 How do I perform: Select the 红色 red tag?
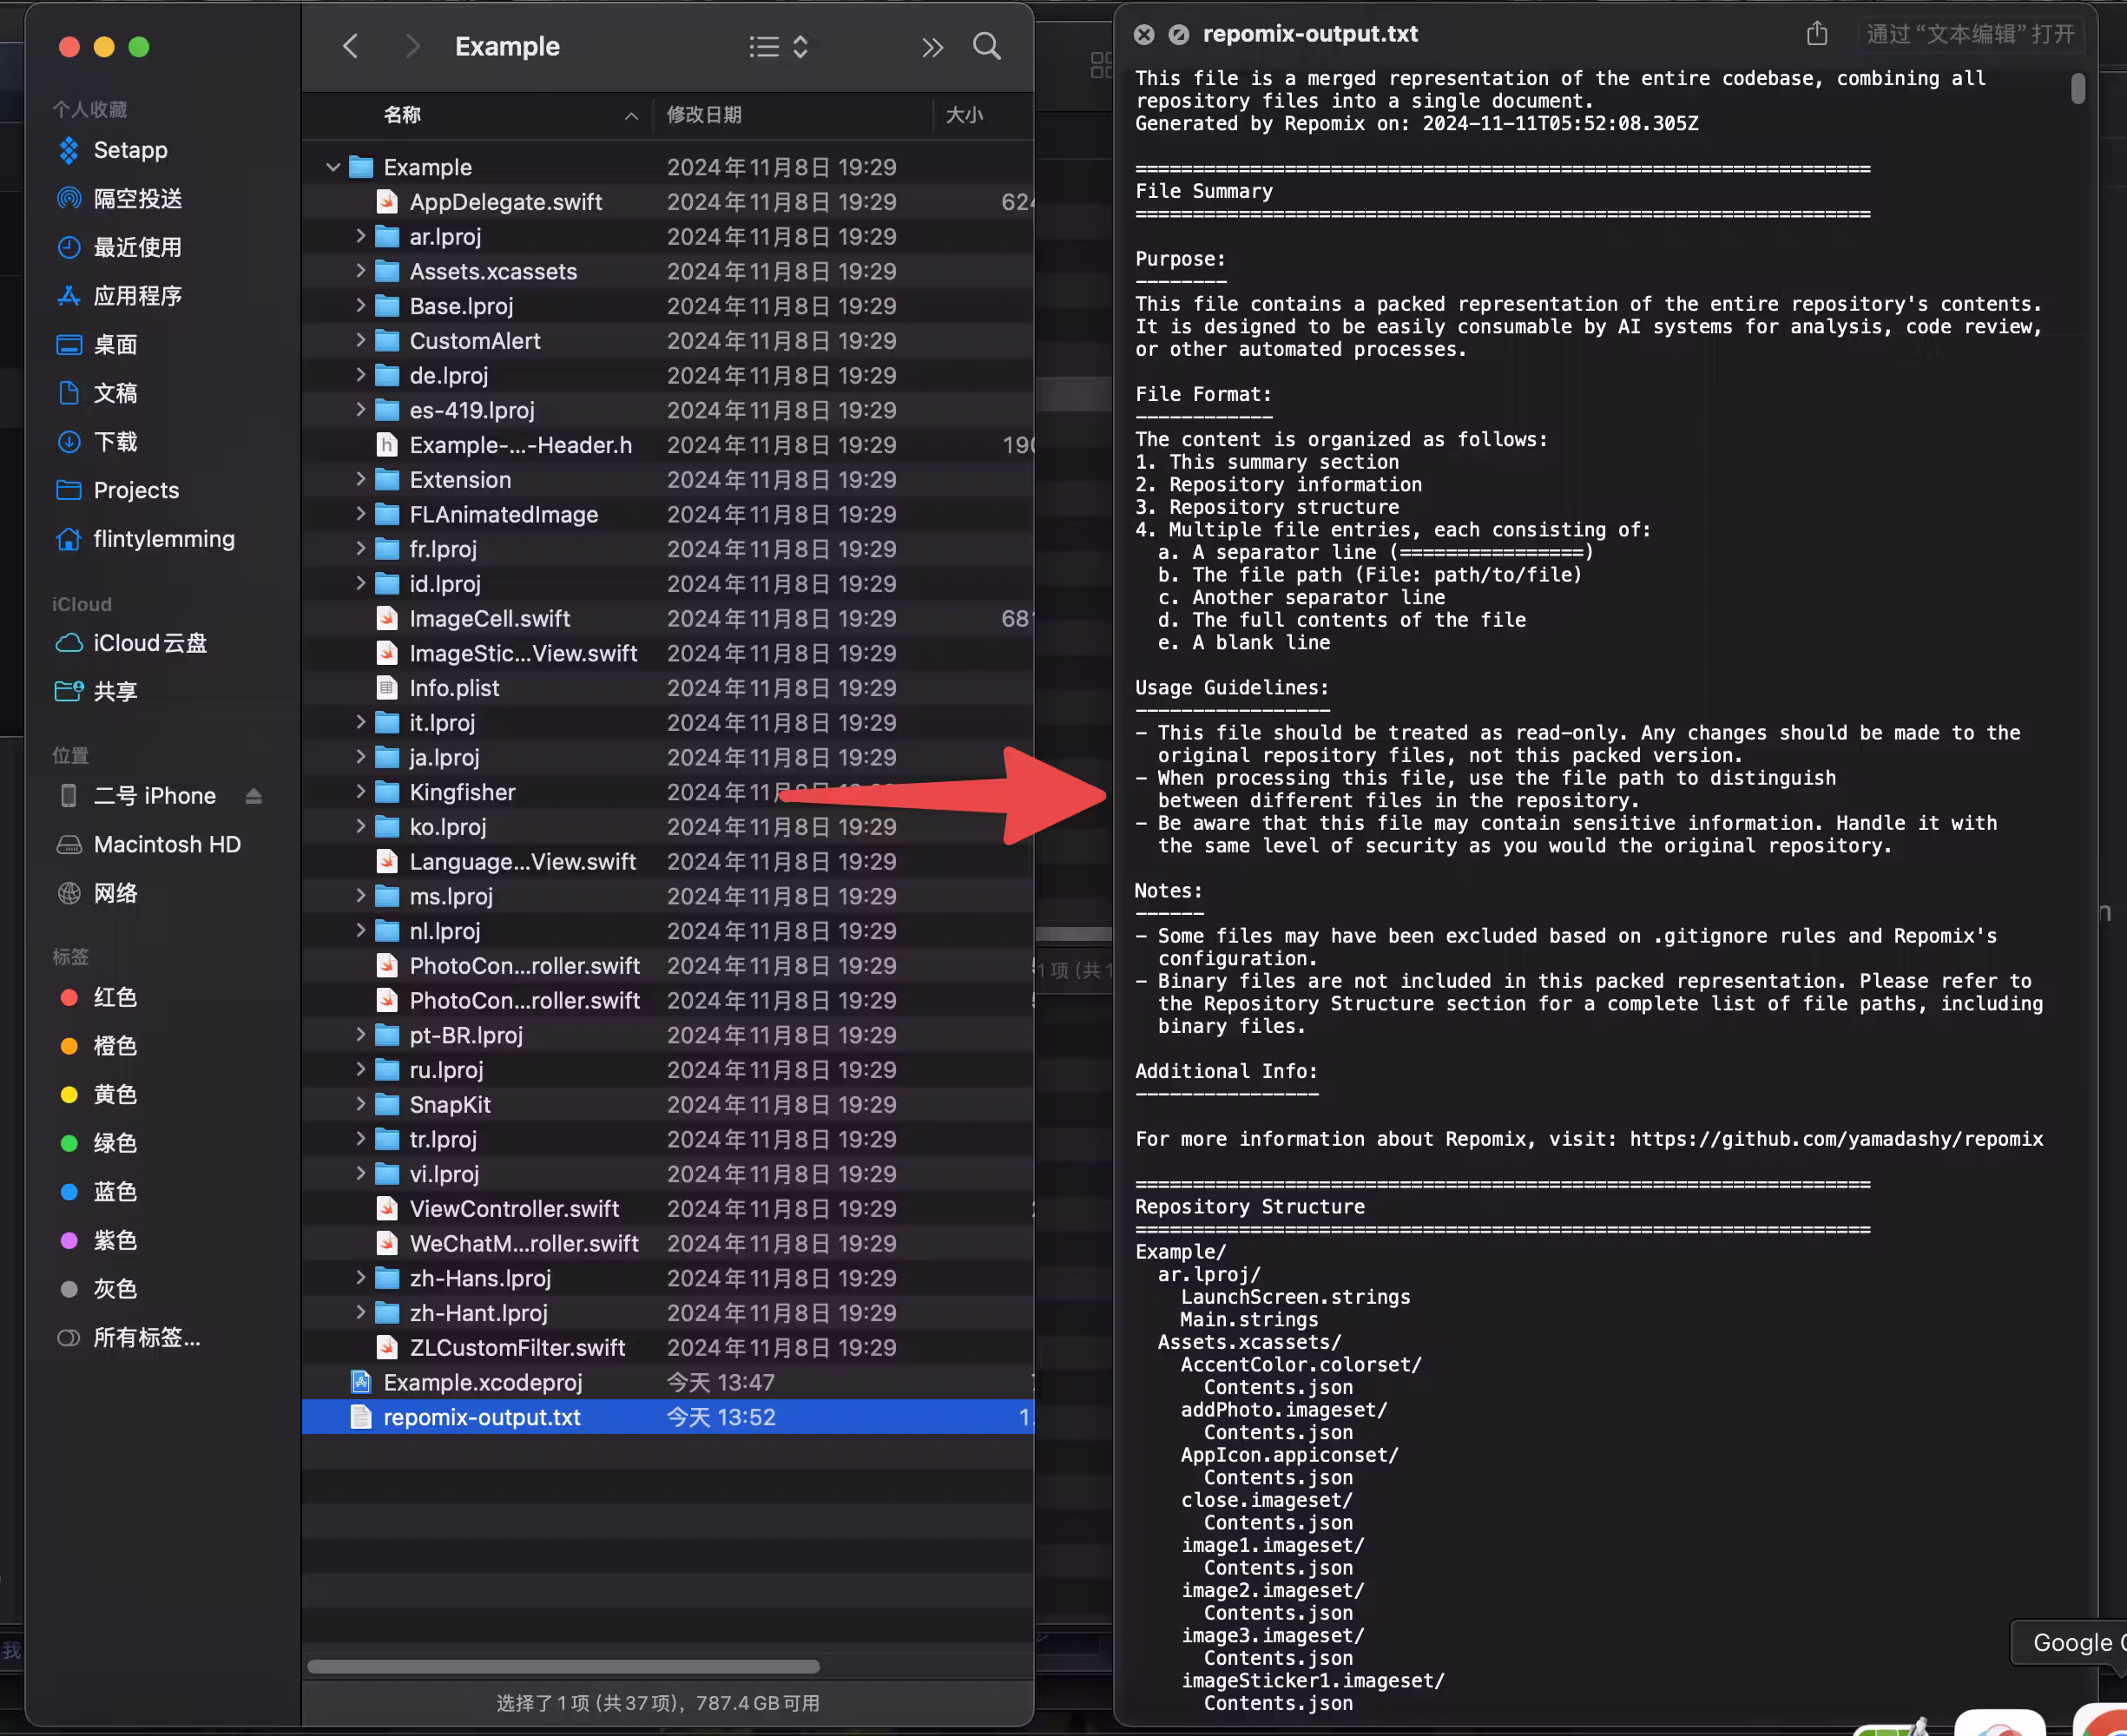coord(114,997)
